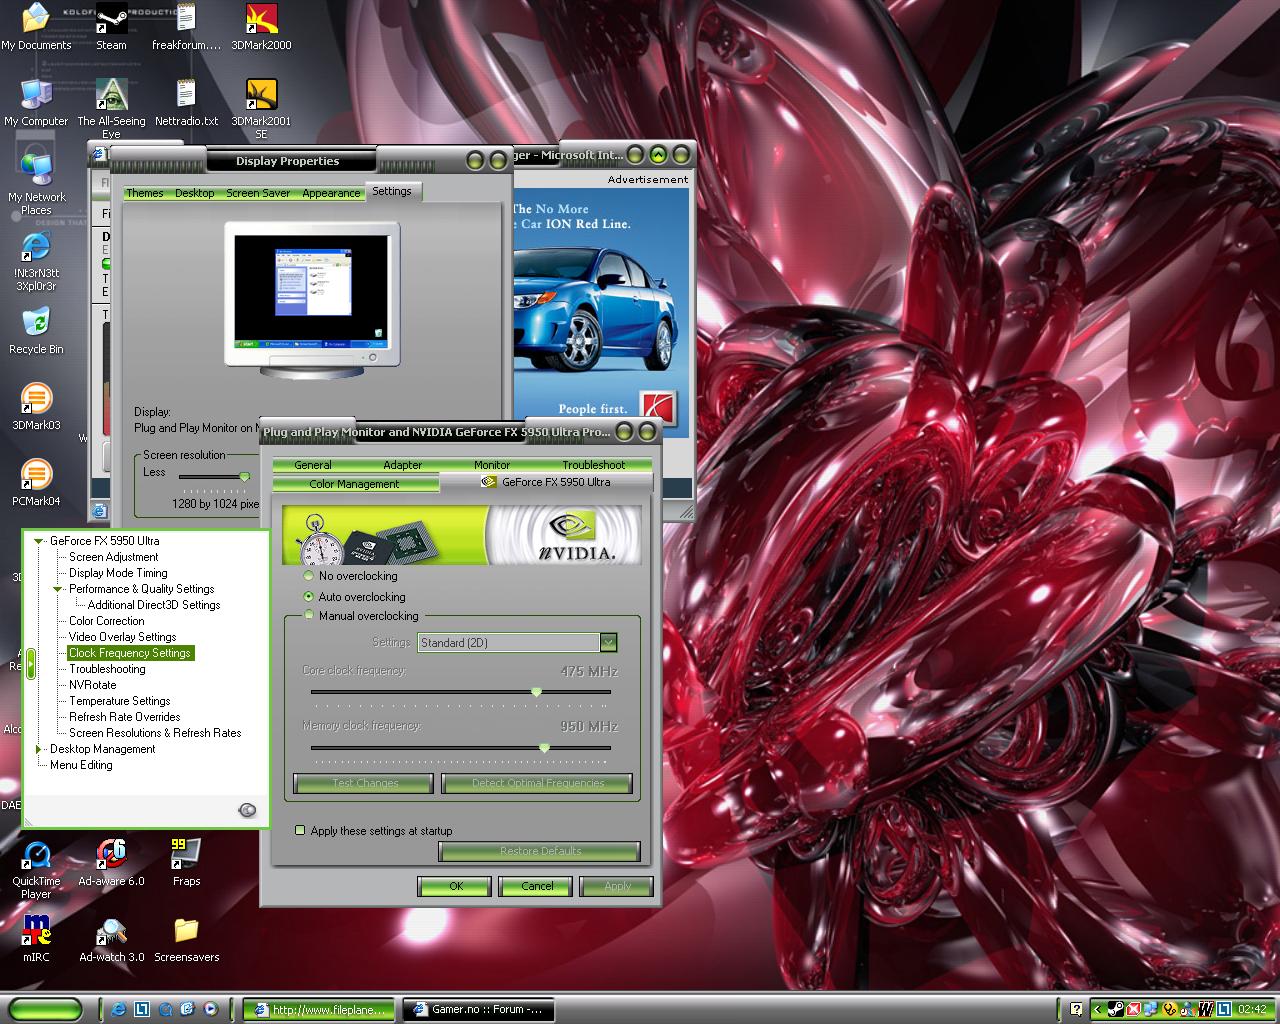Open the 3DMark2000 desktop icon

pos(261,27)
